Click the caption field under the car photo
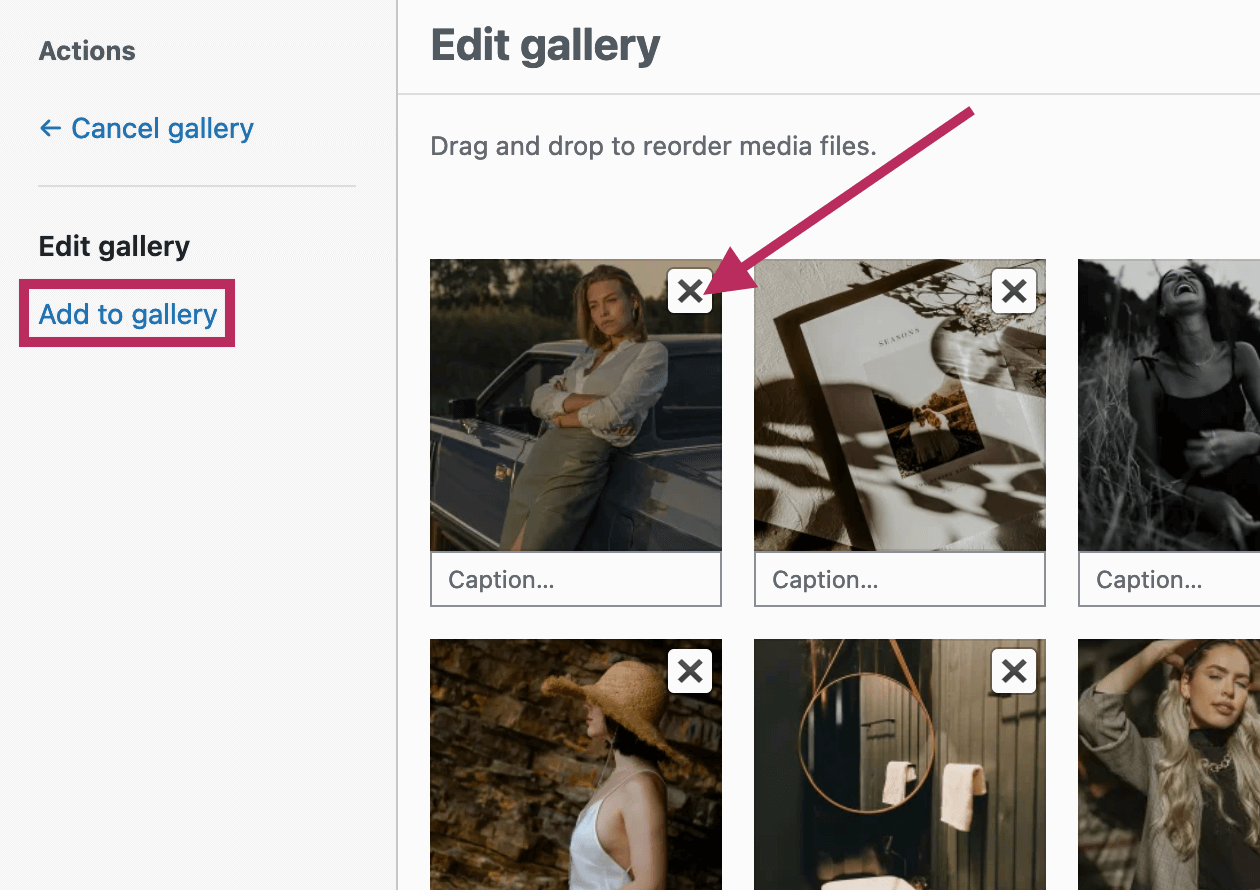This screenshot has height=890, width=1260. (576, 580)
